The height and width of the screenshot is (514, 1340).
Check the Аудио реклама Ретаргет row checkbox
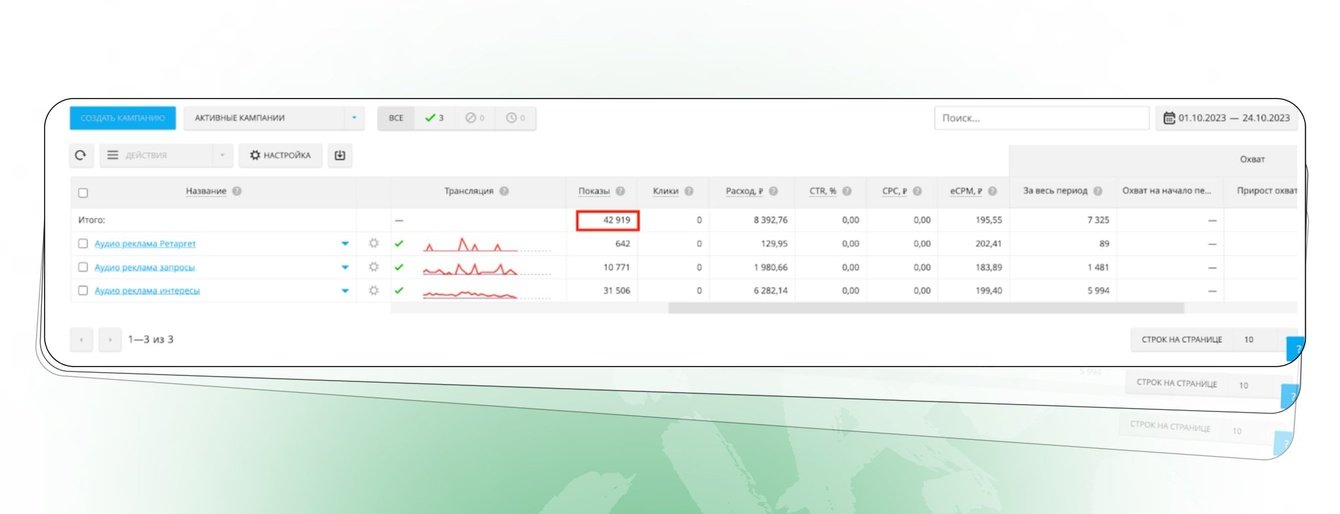(x=83, y=243)
